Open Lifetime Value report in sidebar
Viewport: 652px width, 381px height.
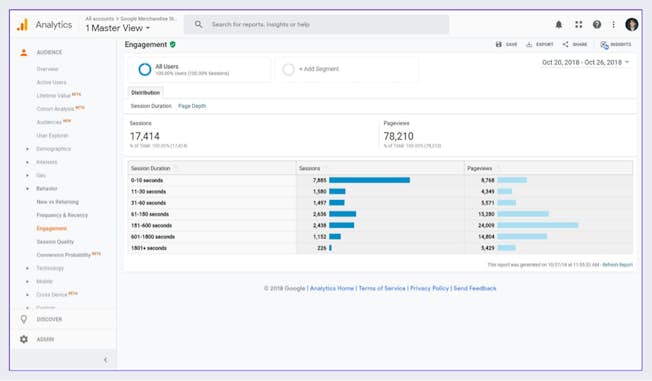click(x=53, y=96)
